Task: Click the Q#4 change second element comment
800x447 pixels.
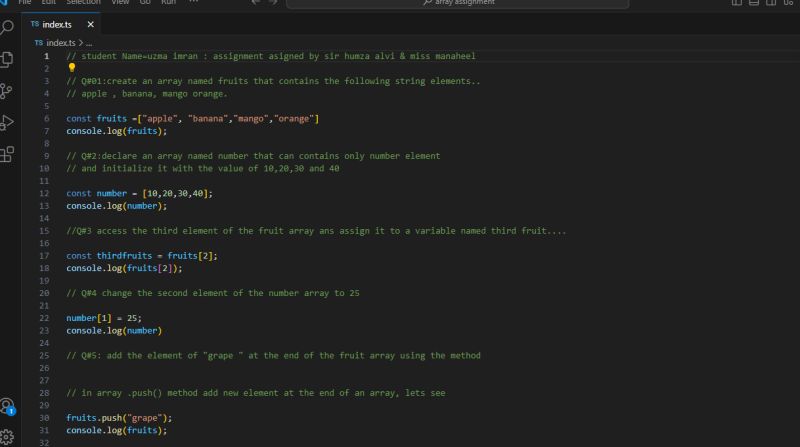Action: point(213,293)
